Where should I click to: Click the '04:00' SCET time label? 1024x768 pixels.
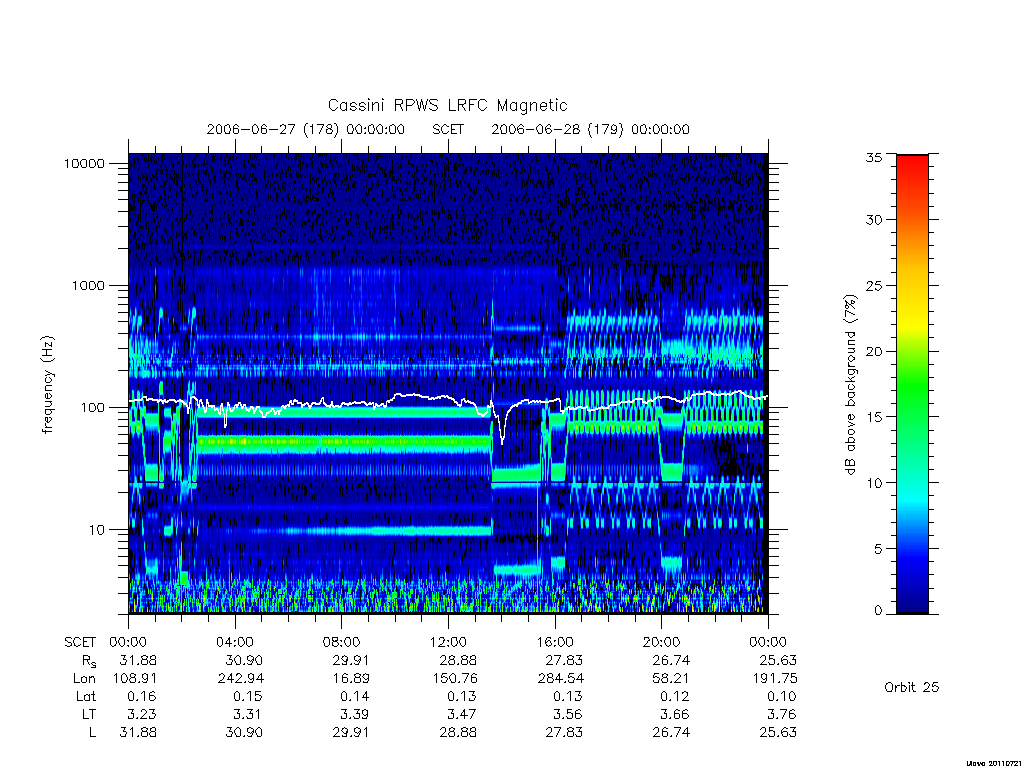coord(234,642)
